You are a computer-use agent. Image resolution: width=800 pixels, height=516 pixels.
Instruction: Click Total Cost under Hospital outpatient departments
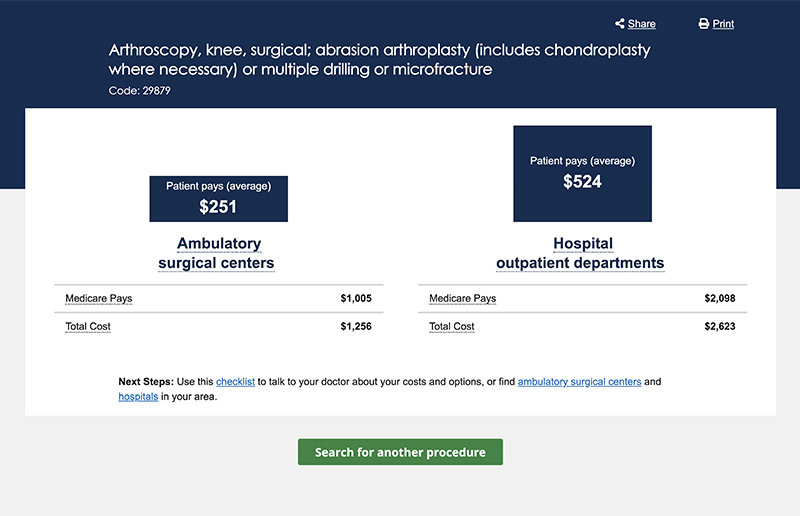click(452, 326)
